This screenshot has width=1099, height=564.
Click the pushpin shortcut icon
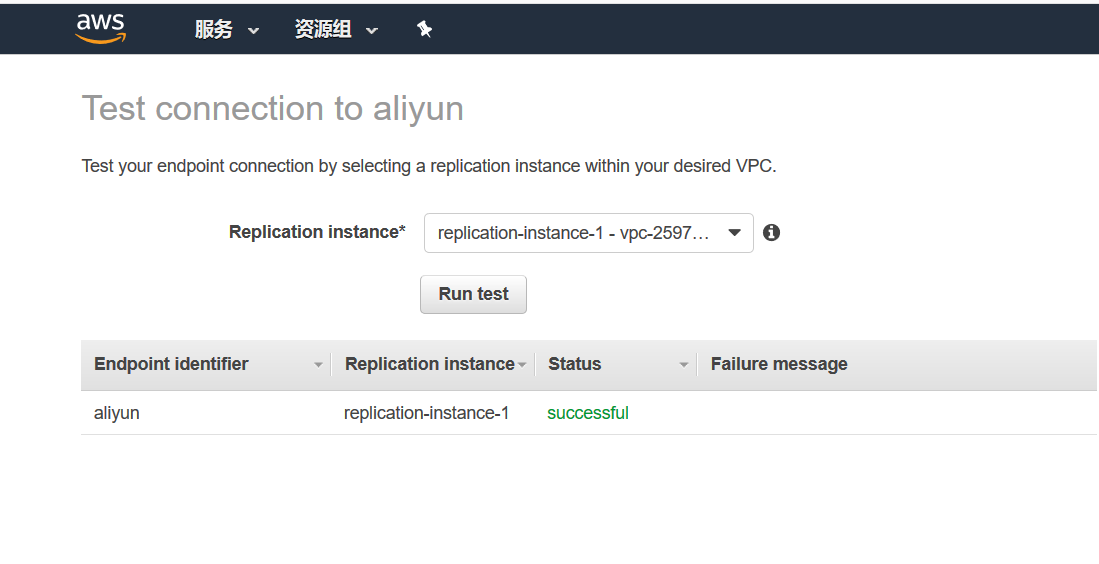click(x=424, y=29)
